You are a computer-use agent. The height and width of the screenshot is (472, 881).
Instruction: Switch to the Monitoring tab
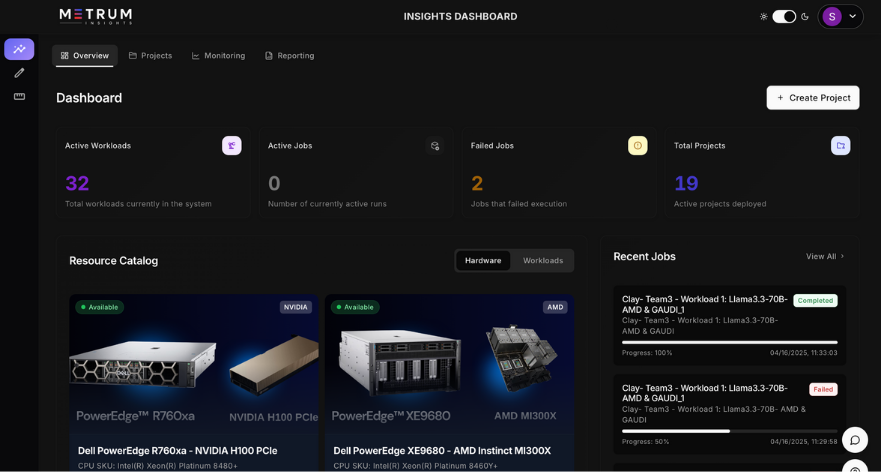tap(219, 56)
